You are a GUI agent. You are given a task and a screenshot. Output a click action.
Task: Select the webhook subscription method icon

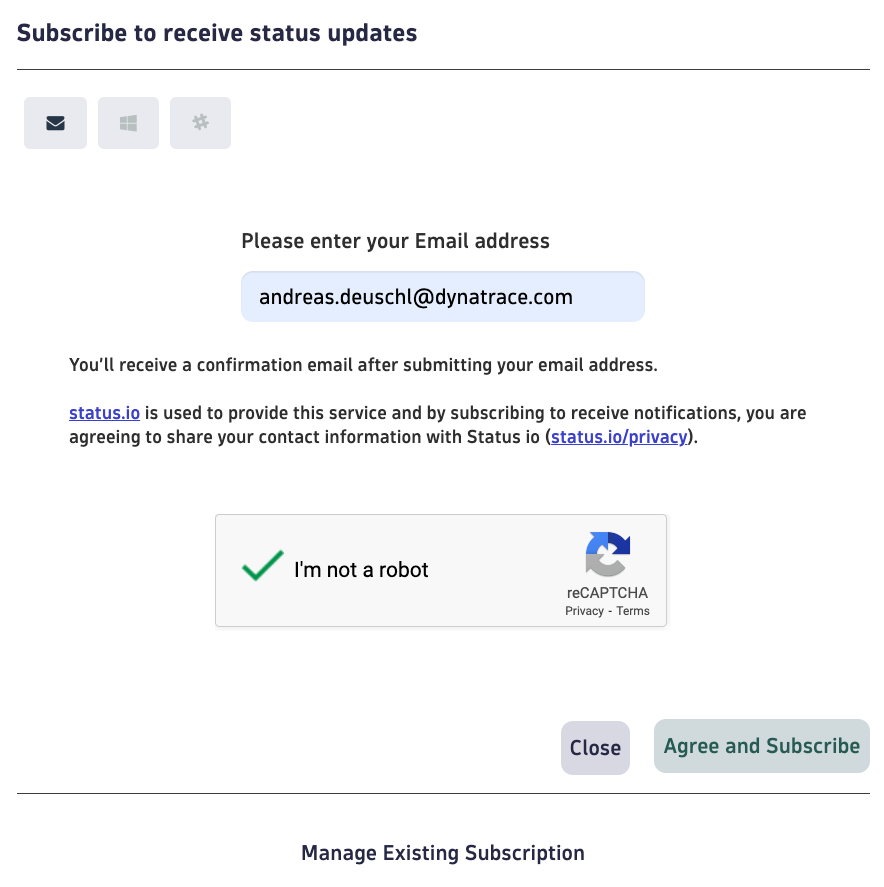tap(200, 122)
